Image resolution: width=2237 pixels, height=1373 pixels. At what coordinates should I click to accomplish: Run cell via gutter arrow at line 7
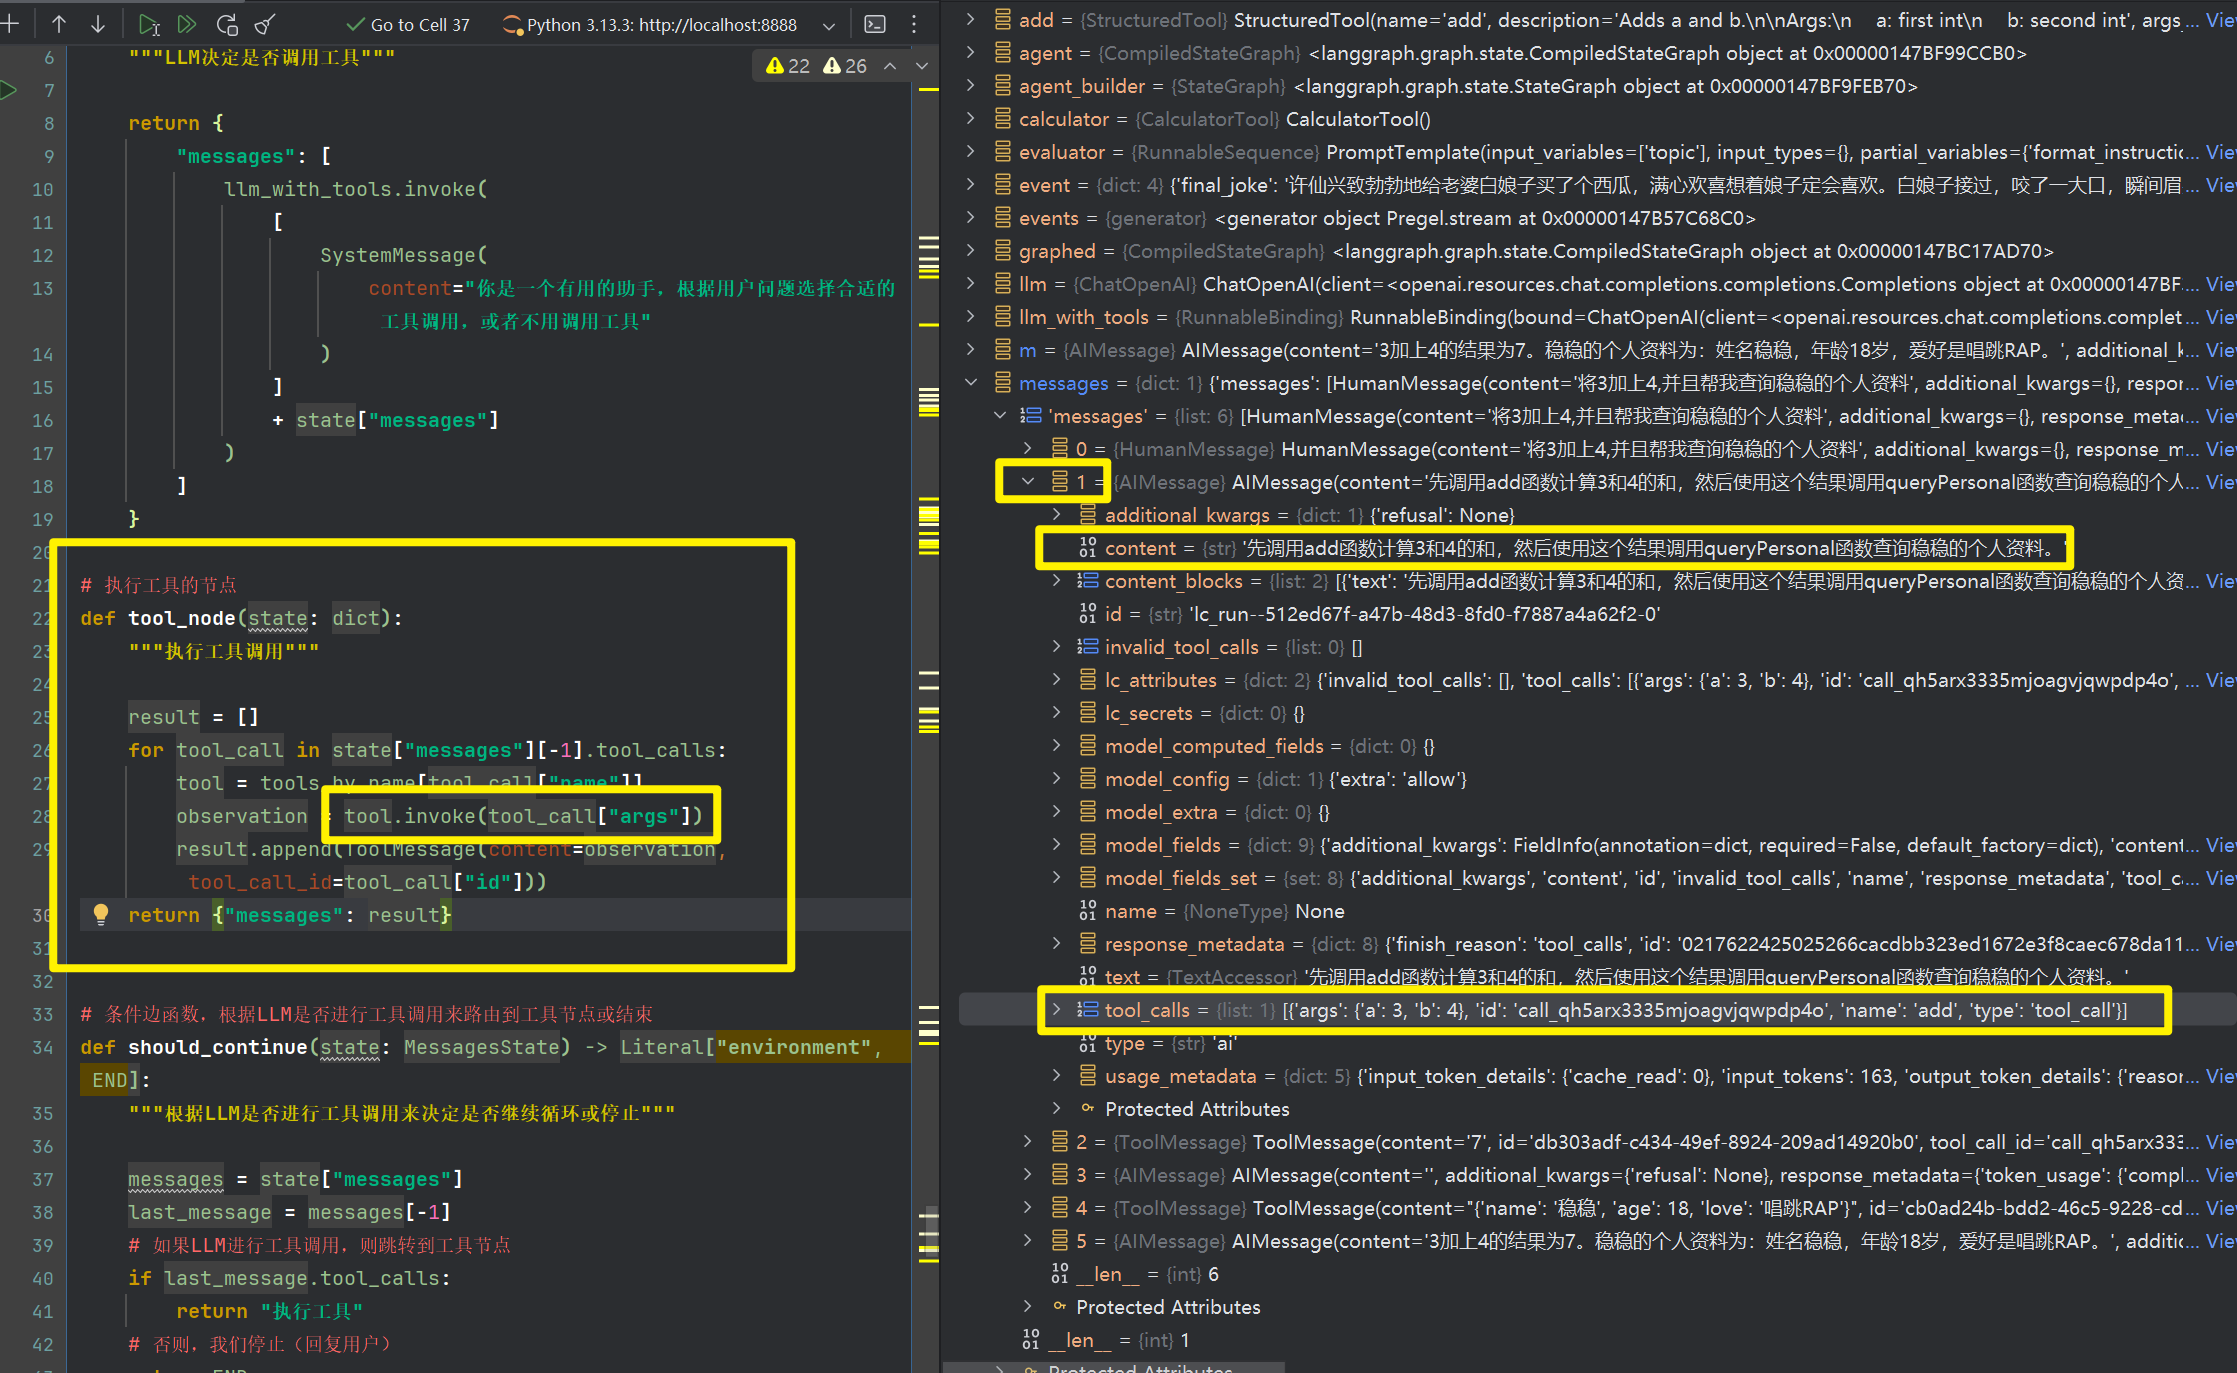(9, 90)
